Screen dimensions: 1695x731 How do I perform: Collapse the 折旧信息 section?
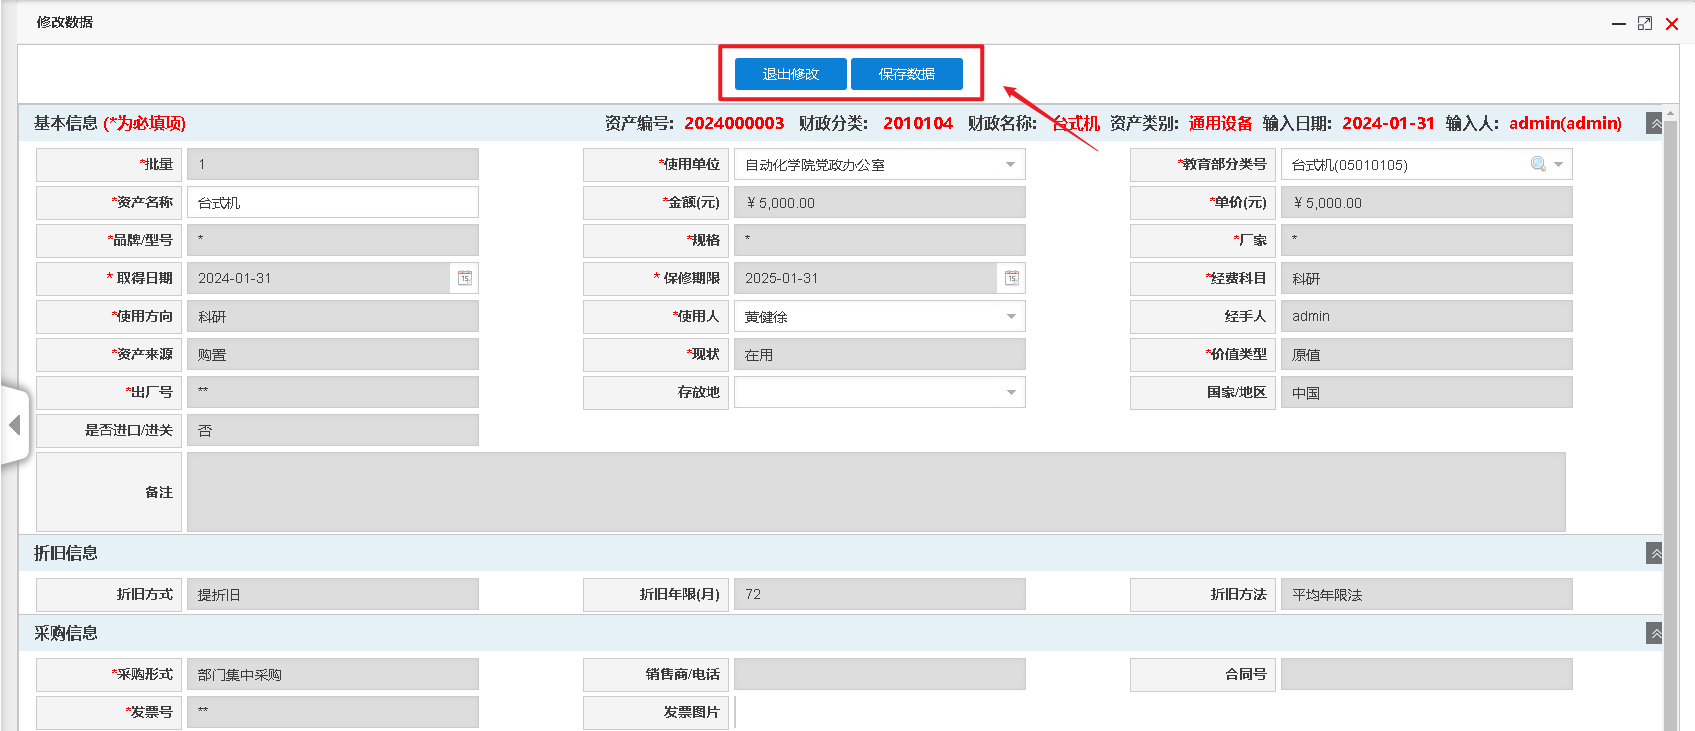[1655, 553]
